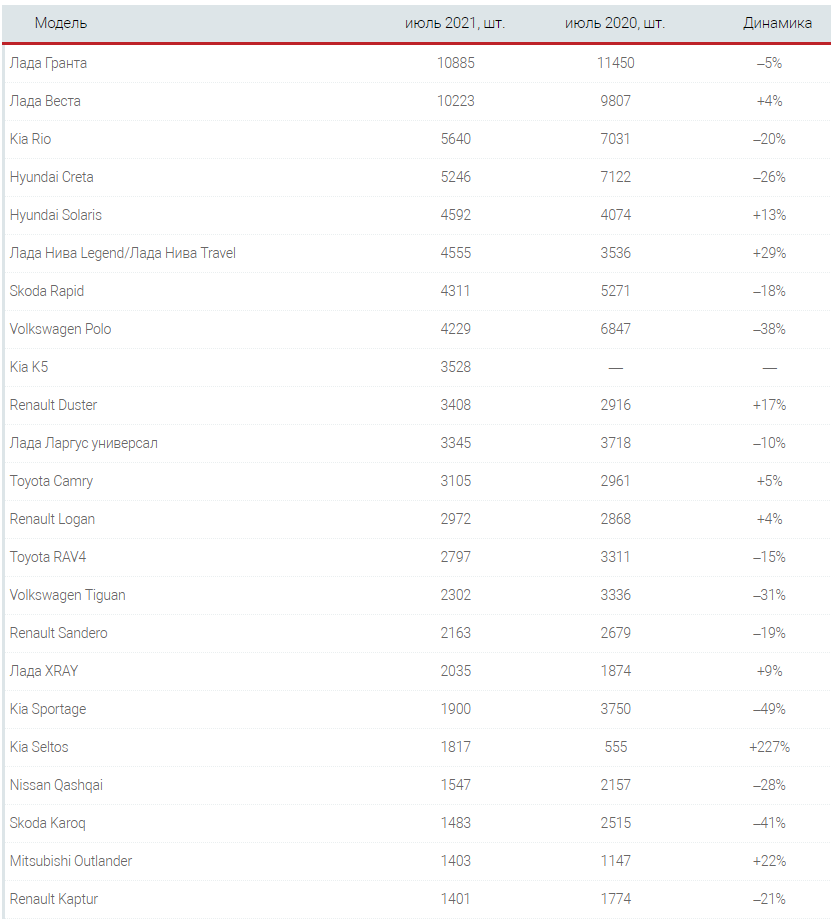Viewport: 831px width, 919px height.
Task: Click the Лада Веста row label
Action: [x=45, y=101]
